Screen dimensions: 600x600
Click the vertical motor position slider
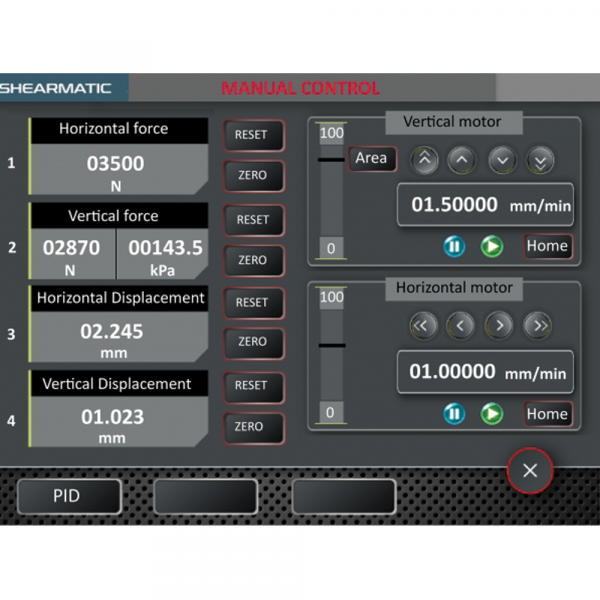click(330, 192)
